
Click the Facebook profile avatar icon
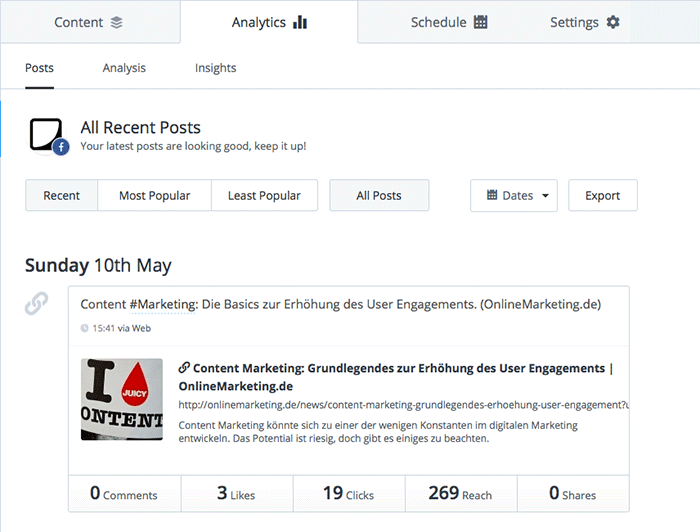pos(49,136)
